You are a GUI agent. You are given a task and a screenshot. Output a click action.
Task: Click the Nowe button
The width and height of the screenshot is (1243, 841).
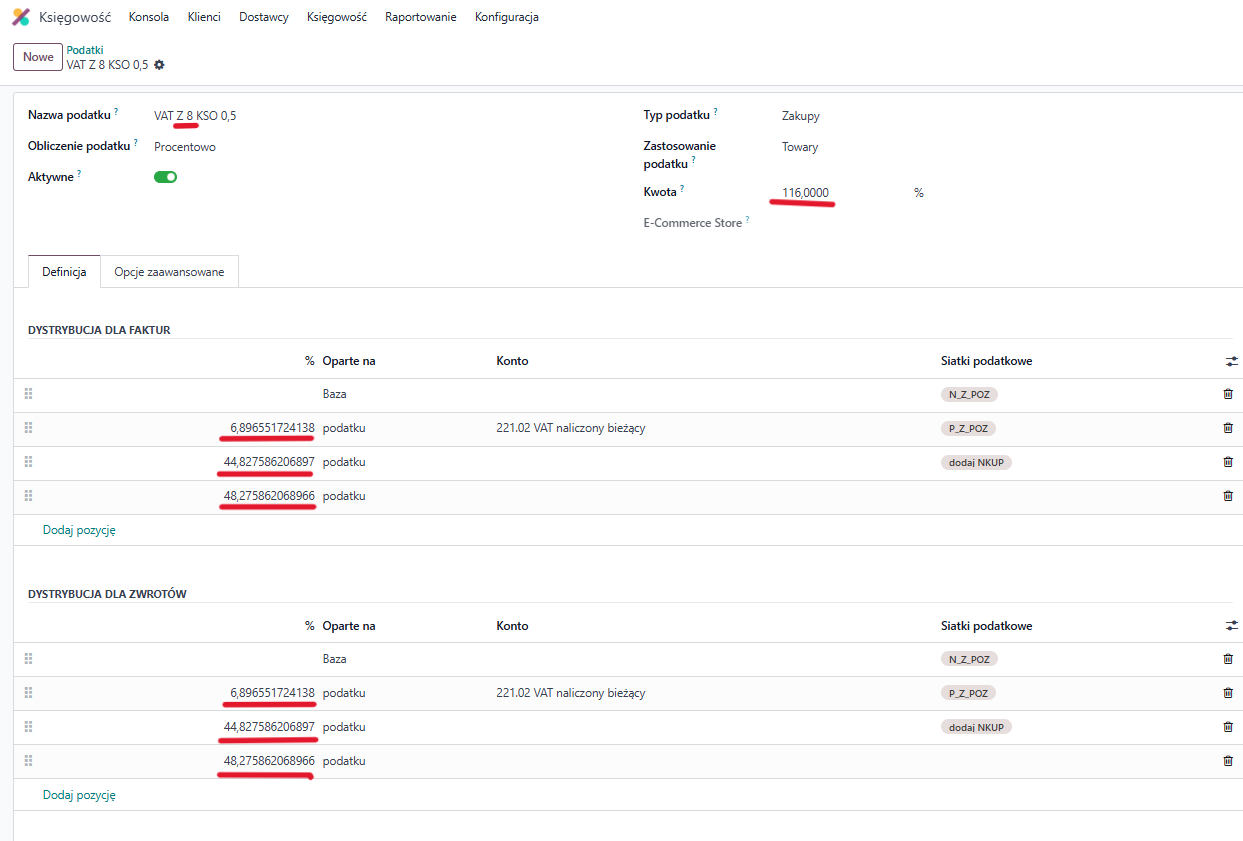[x=38, y=57]
